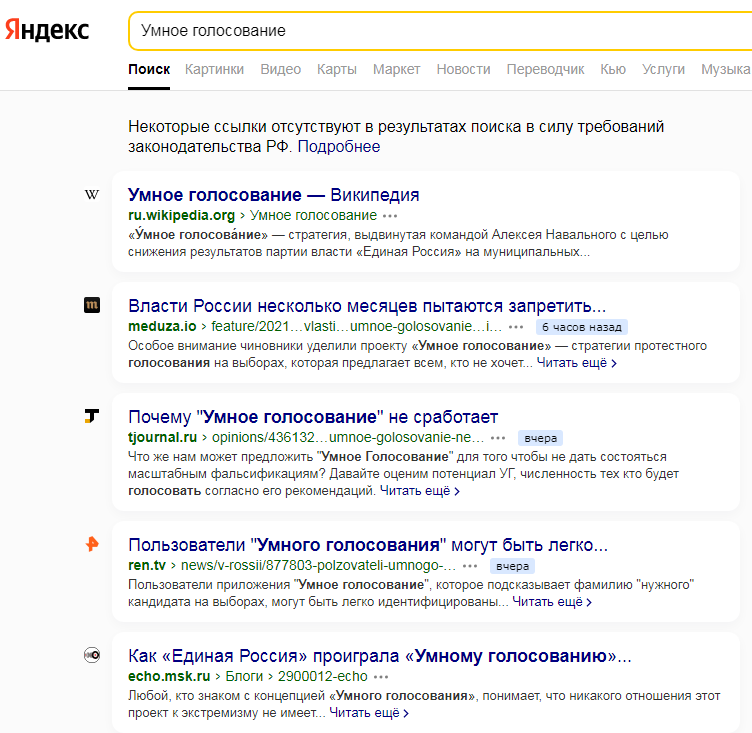Click the tjournal.ru domain link
This screenshot has height=733, width=752.
163,437
